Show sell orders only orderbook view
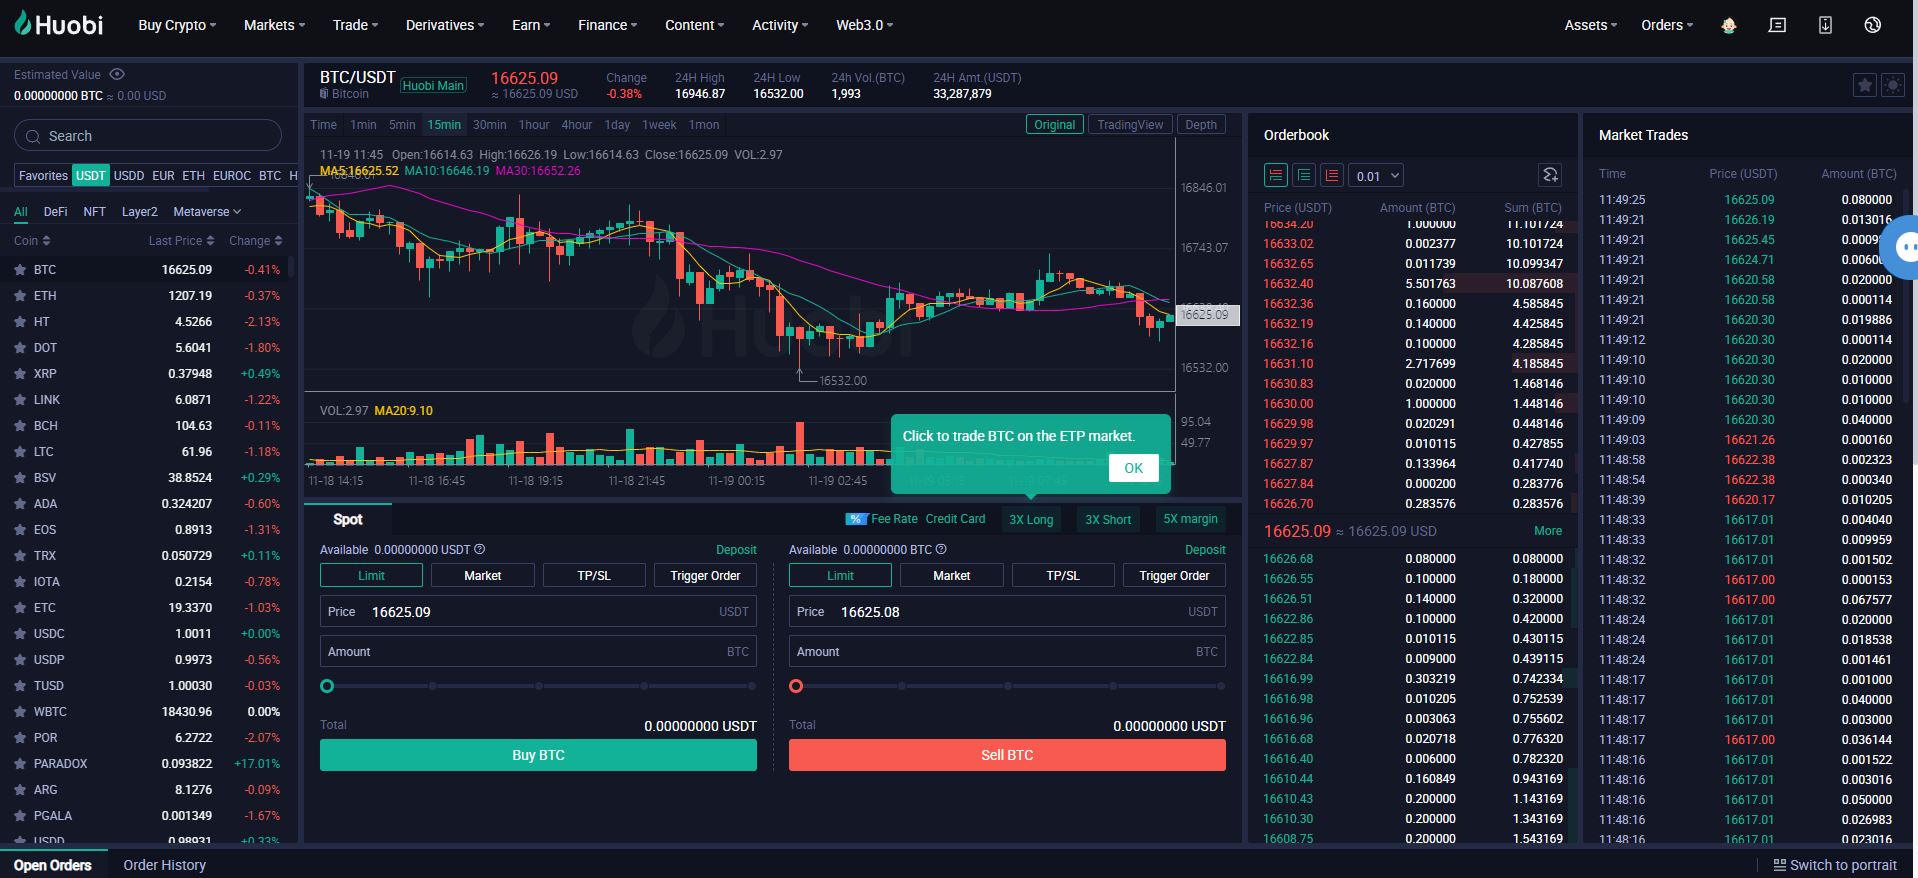 coord(1332,175)
